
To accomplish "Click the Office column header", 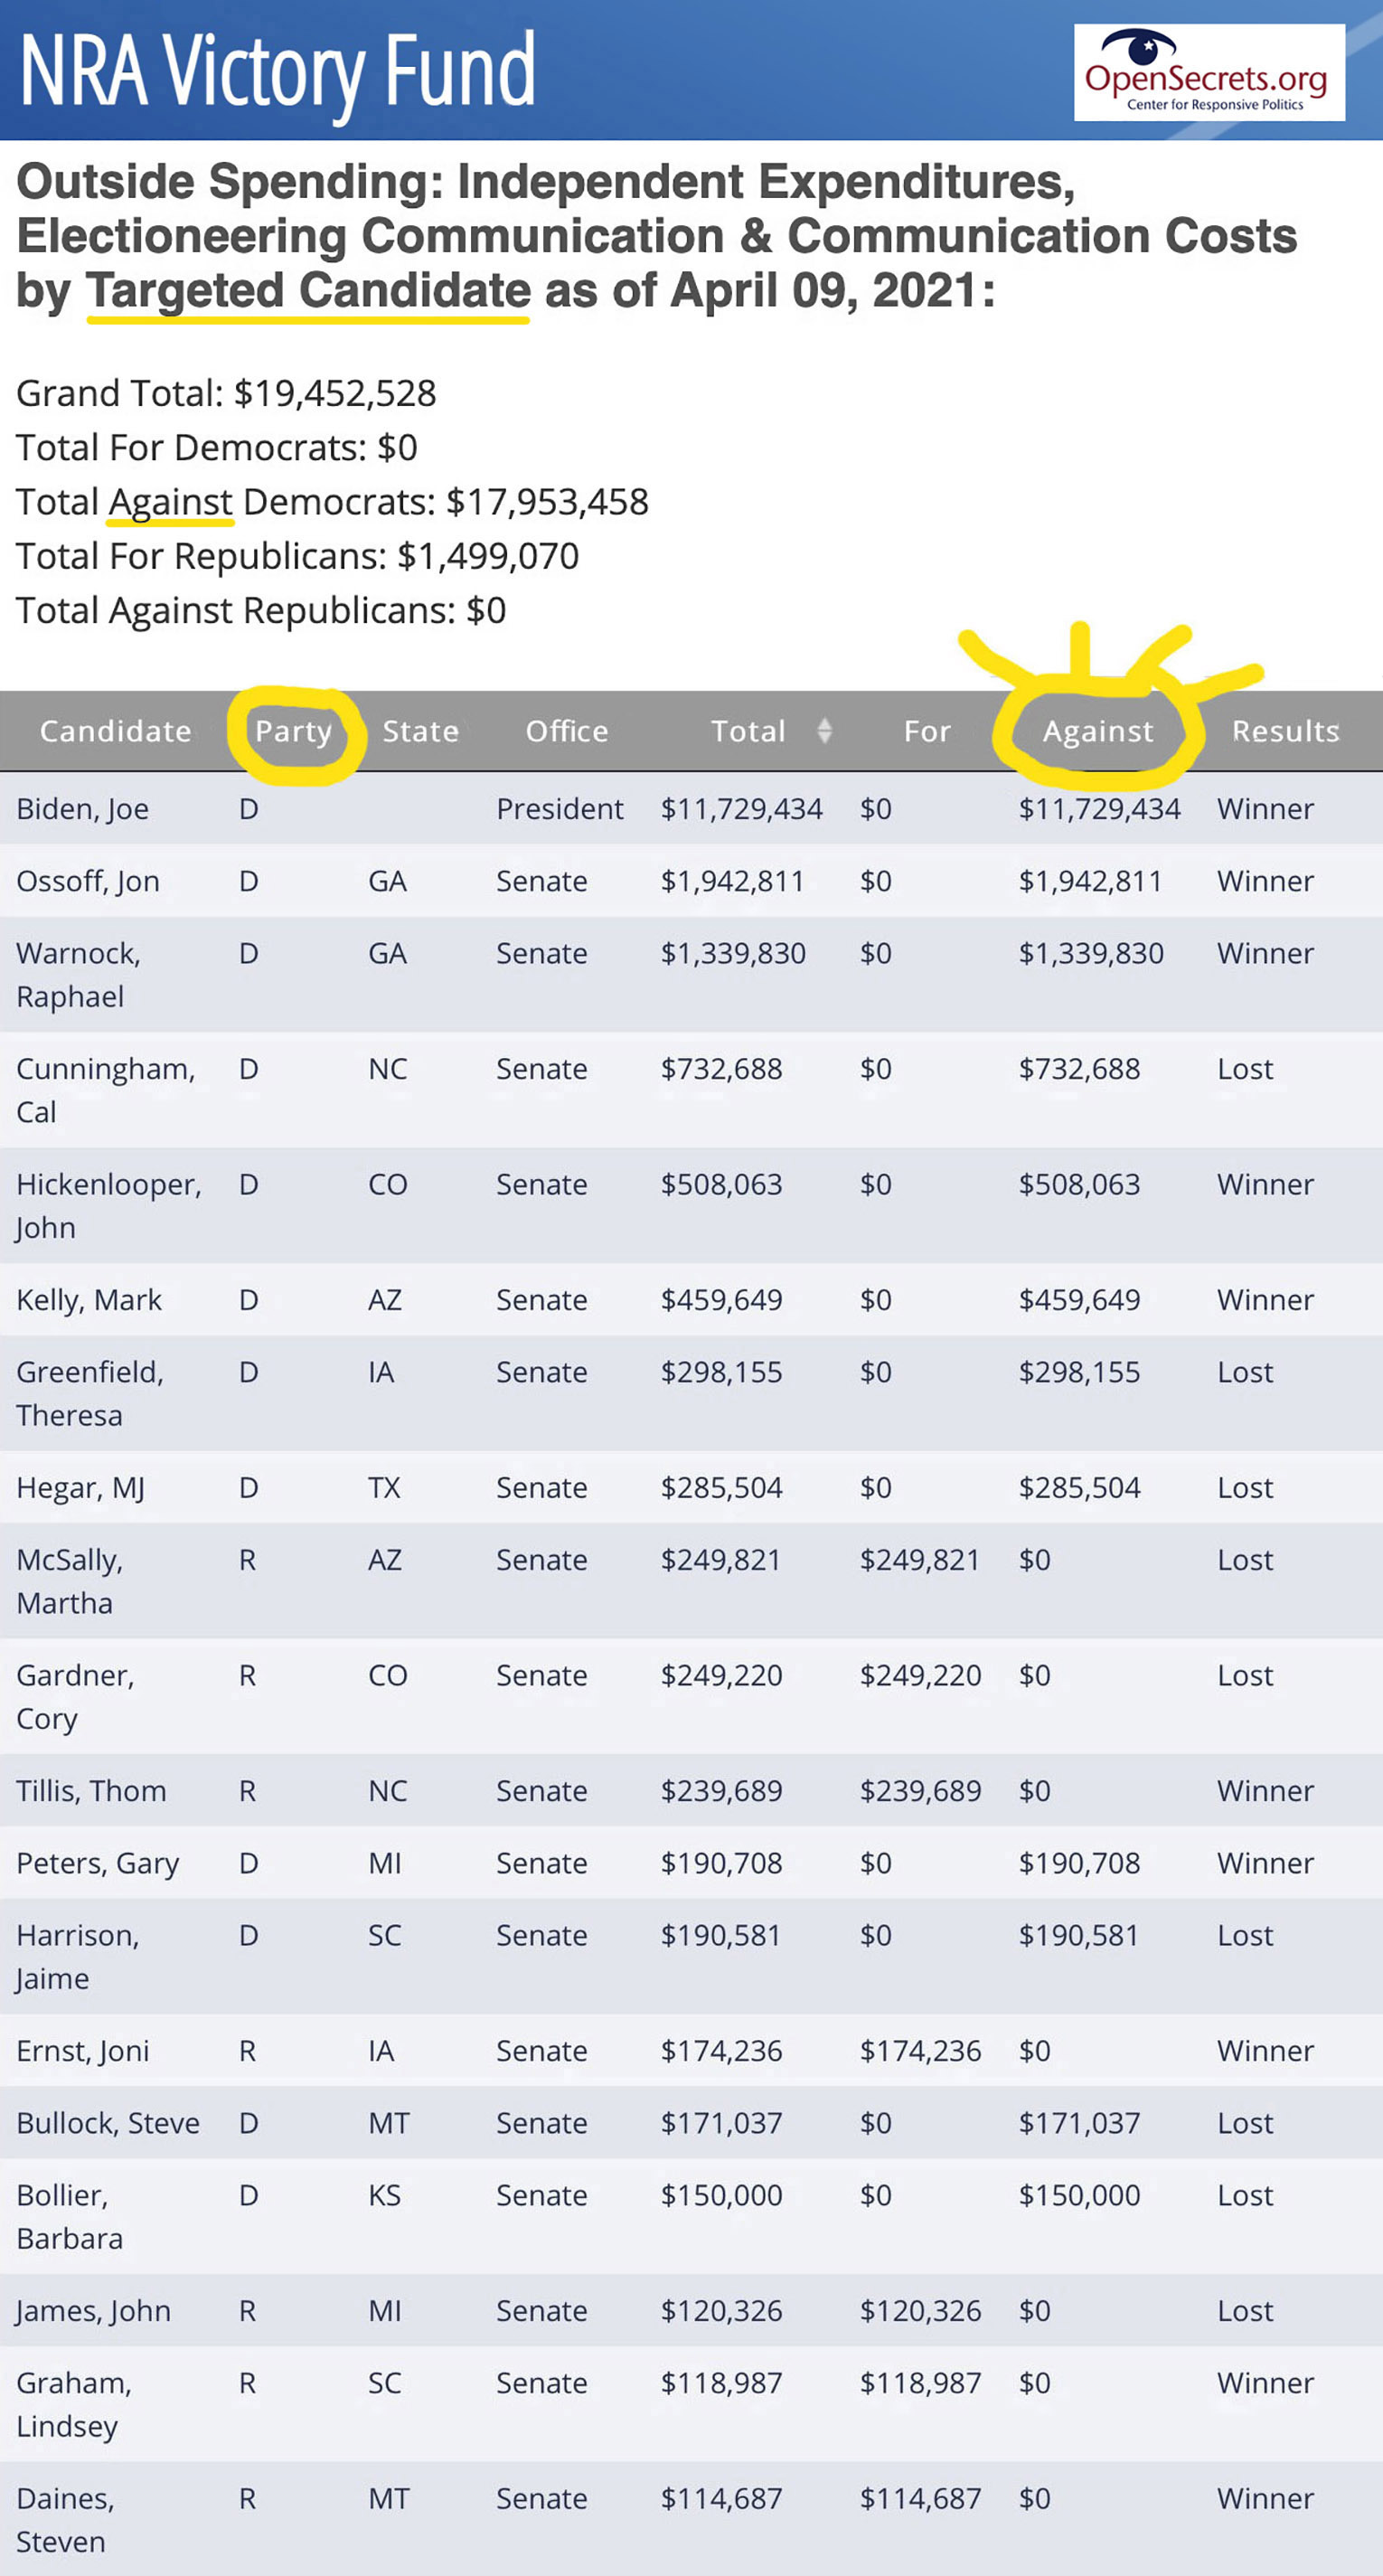I will [x=567, y=731].
